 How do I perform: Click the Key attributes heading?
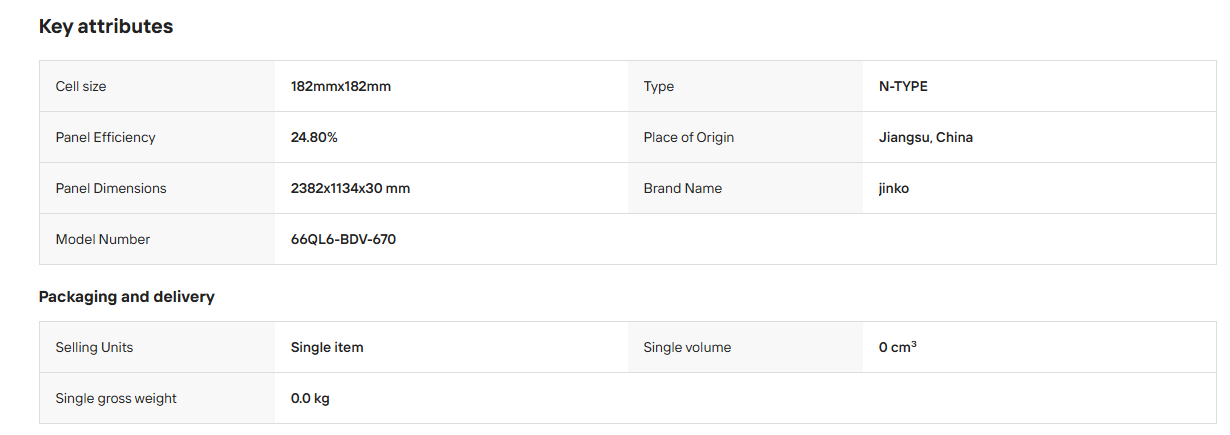(x=106, y=27)
